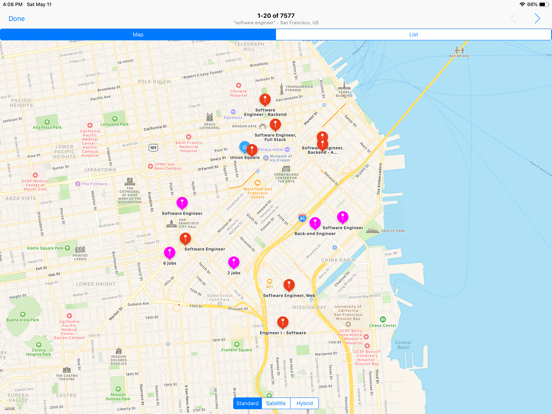Tap Oracle Park stadium icon
Viewport: 552px width, 414px height.
372,231
